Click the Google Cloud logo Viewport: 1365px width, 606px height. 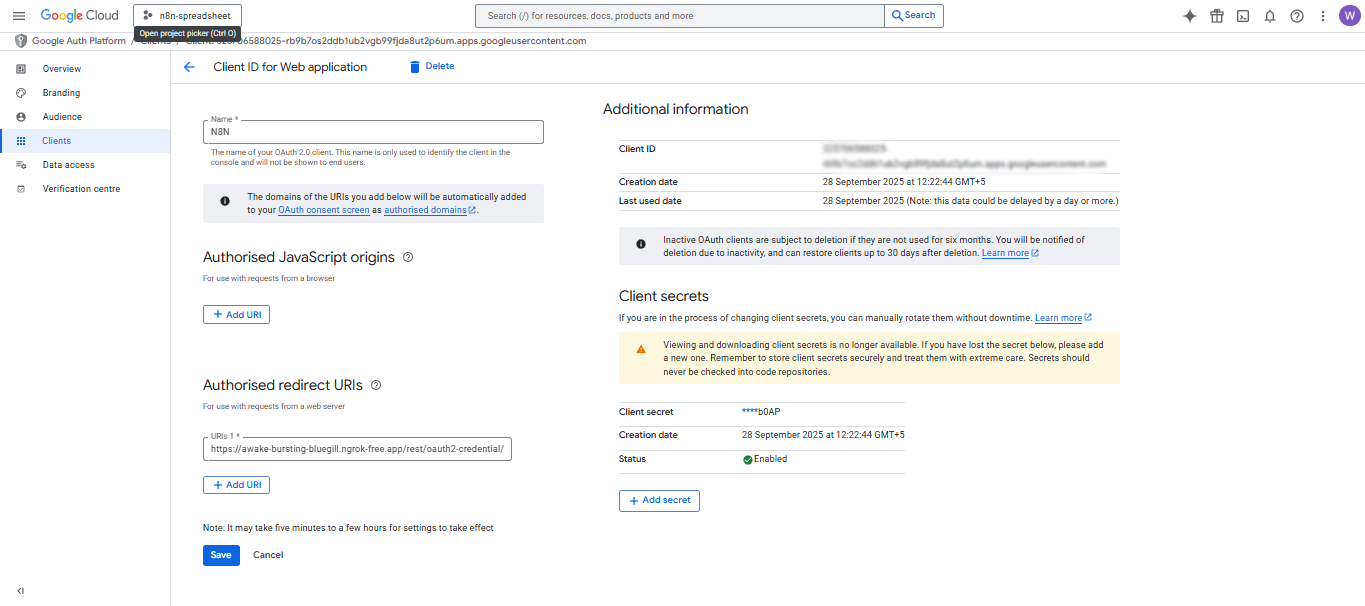tap(78, 15)
